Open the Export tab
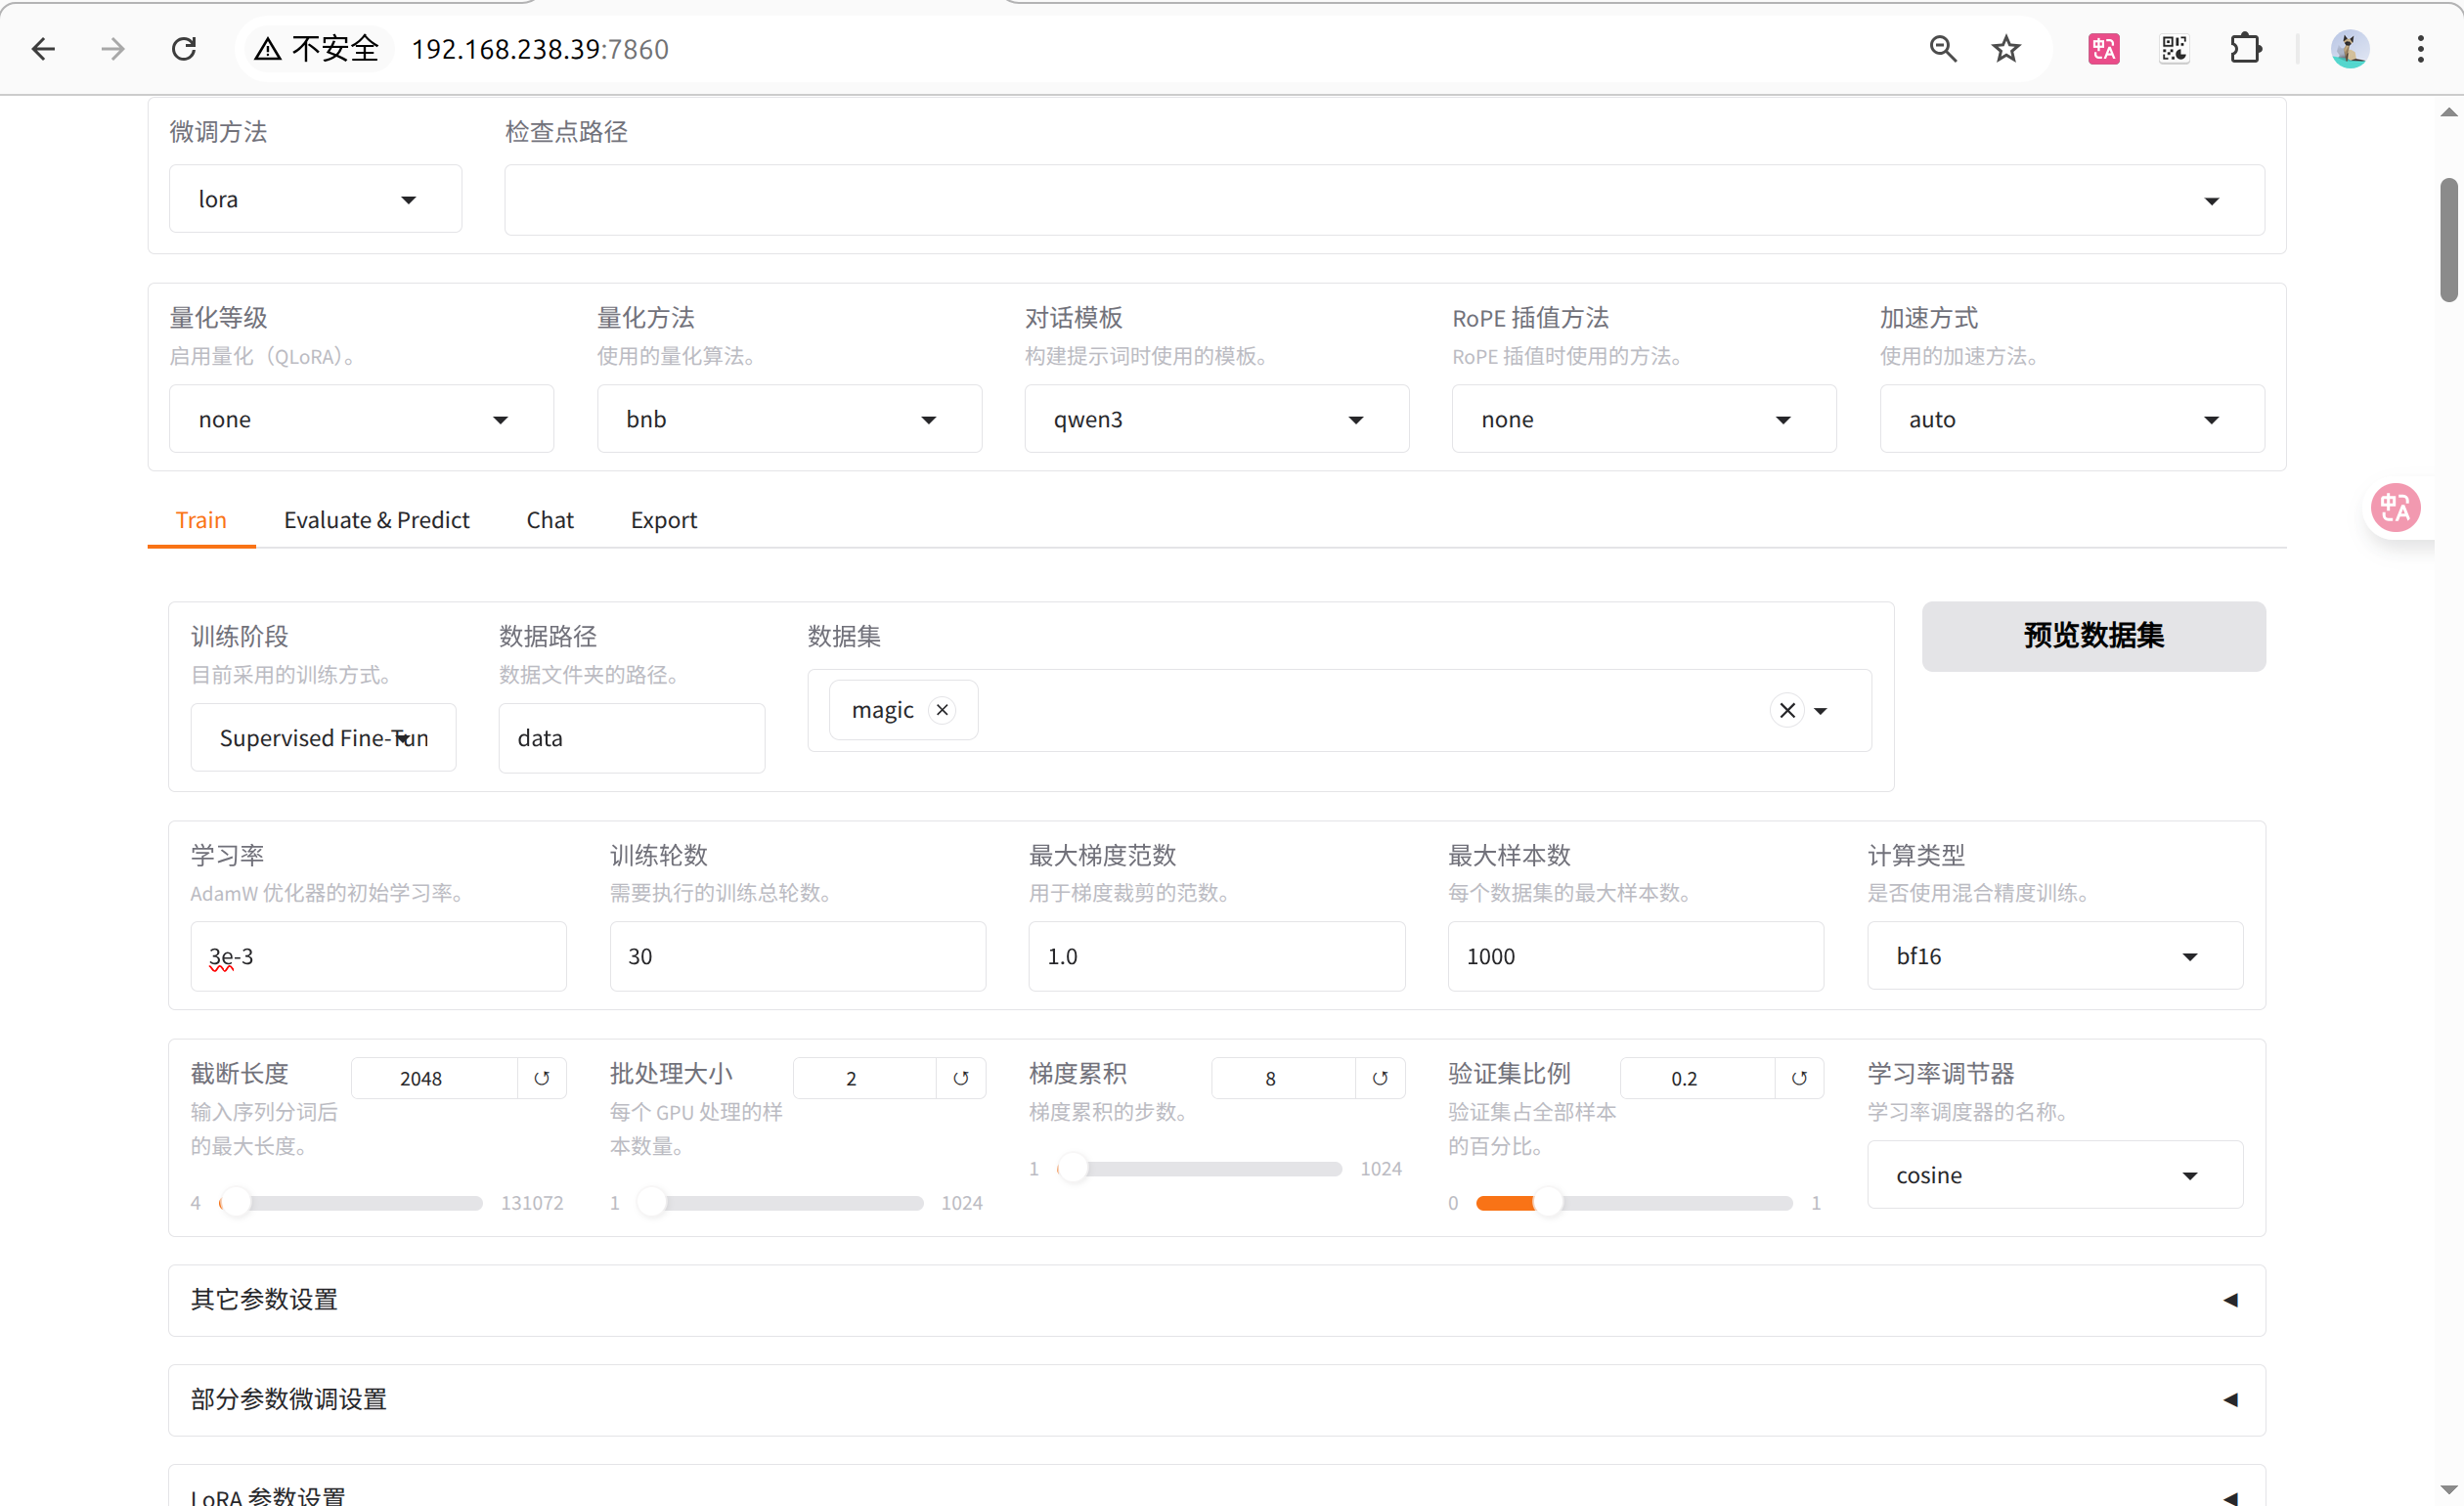Screen dimensions: 2464x1506 tap(663, 520)
